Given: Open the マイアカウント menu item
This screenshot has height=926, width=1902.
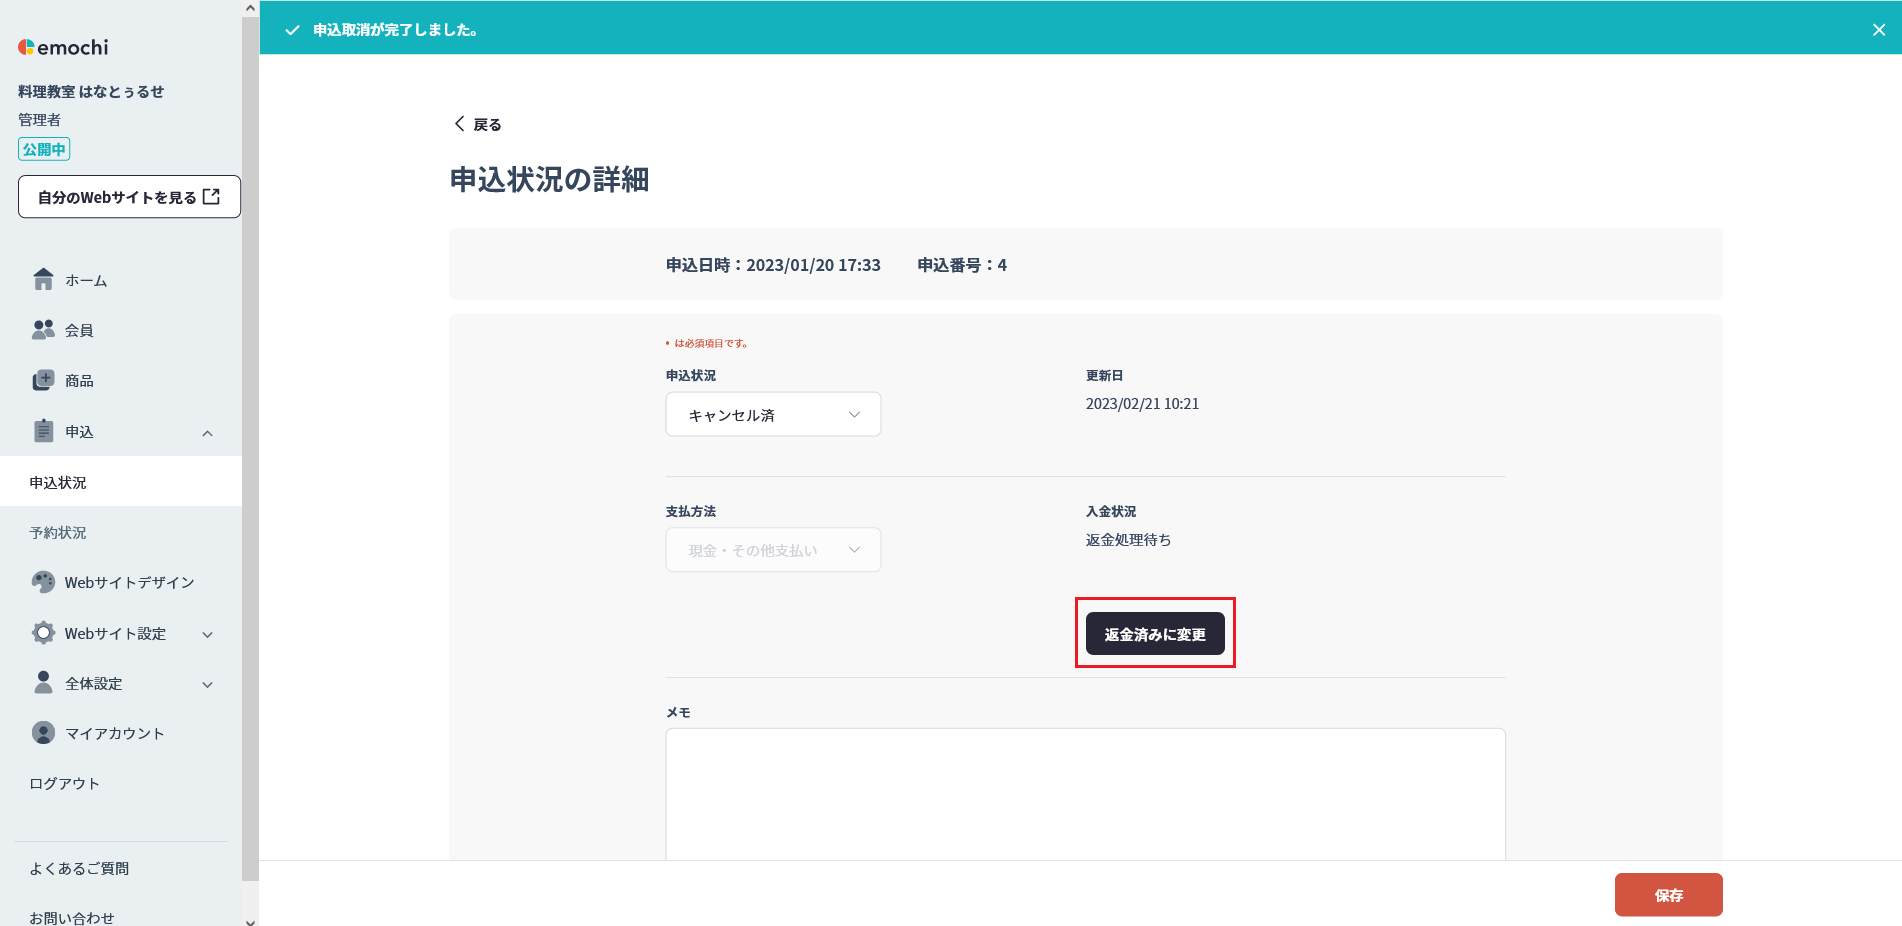Looking at the screenshot, I should 121,733.
